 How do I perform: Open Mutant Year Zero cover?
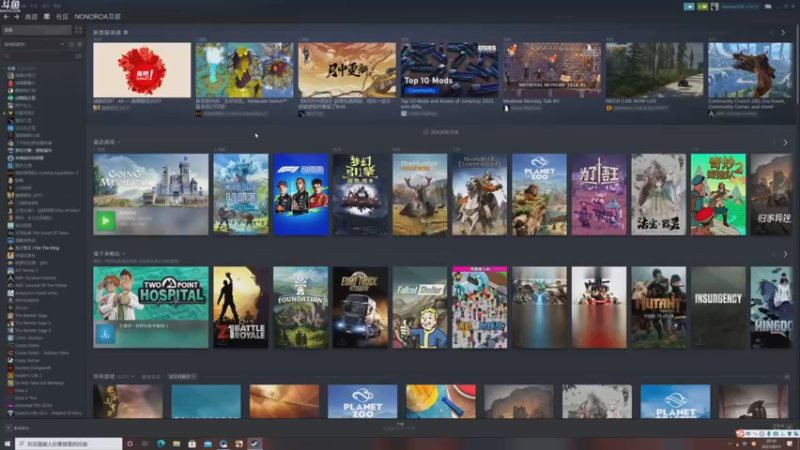click(x=659, y=307)
